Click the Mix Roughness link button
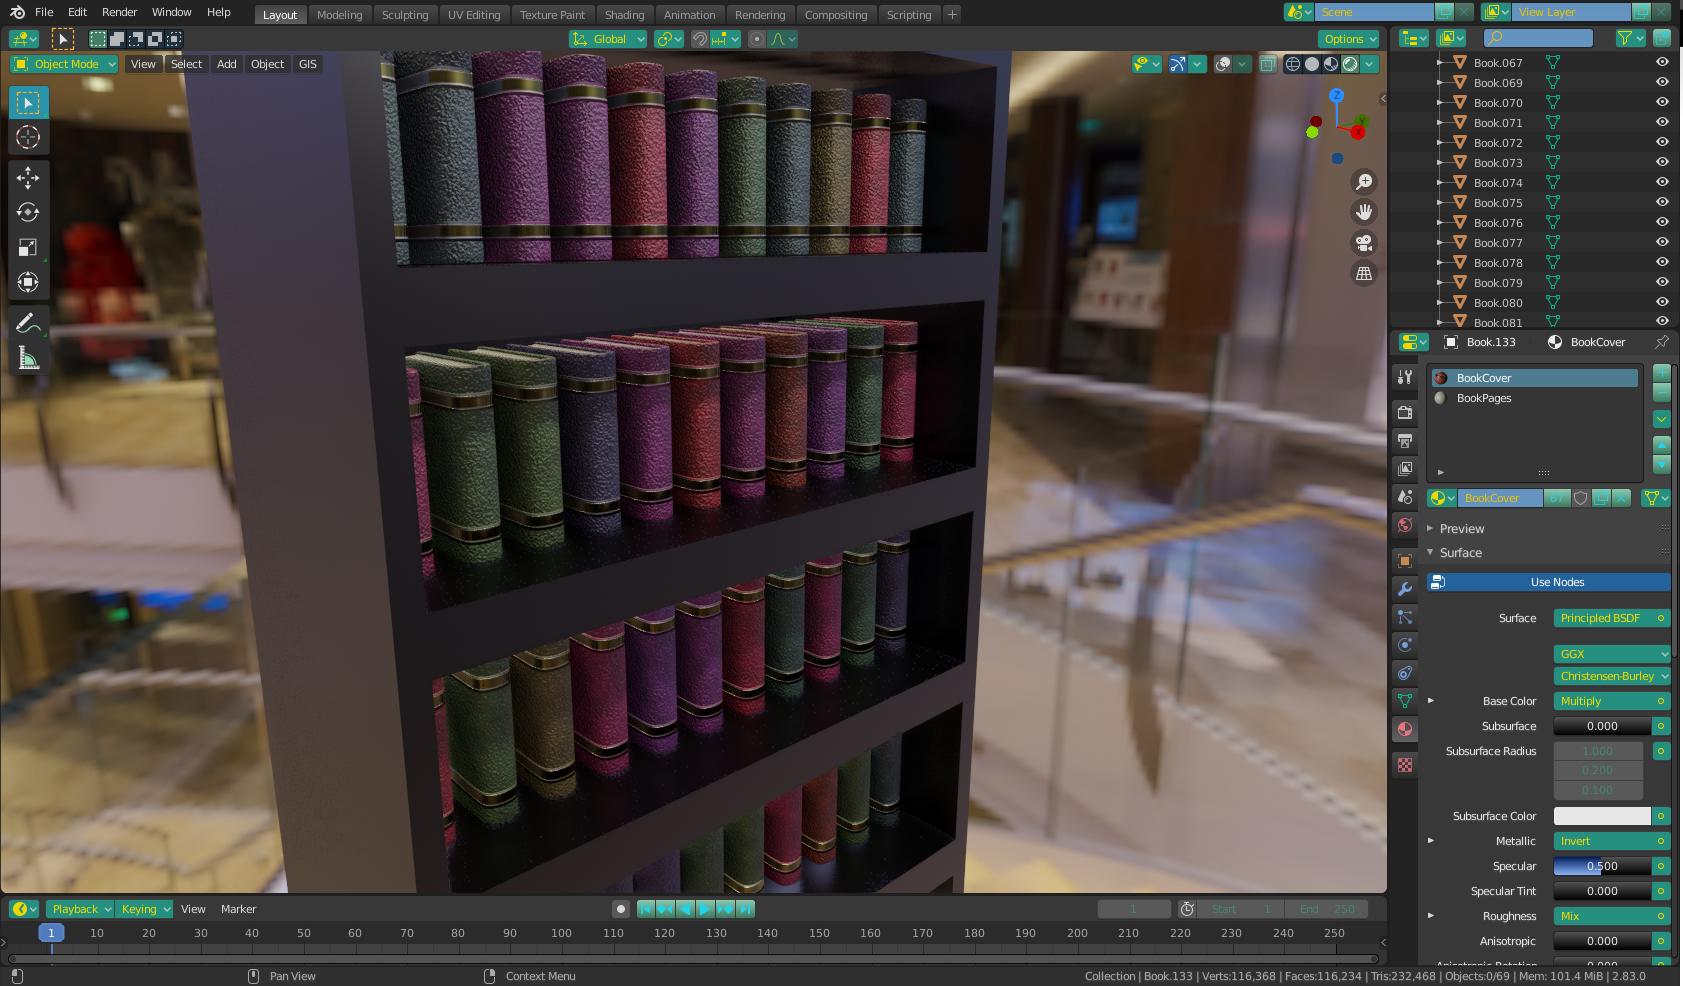 [1612, 916]
